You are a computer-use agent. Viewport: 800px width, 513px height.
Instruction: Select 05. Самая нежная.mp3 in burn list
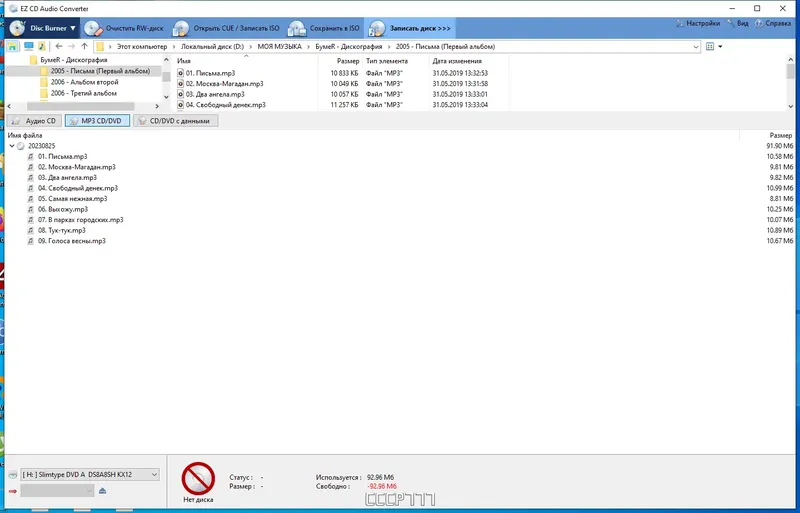point(72,199)
